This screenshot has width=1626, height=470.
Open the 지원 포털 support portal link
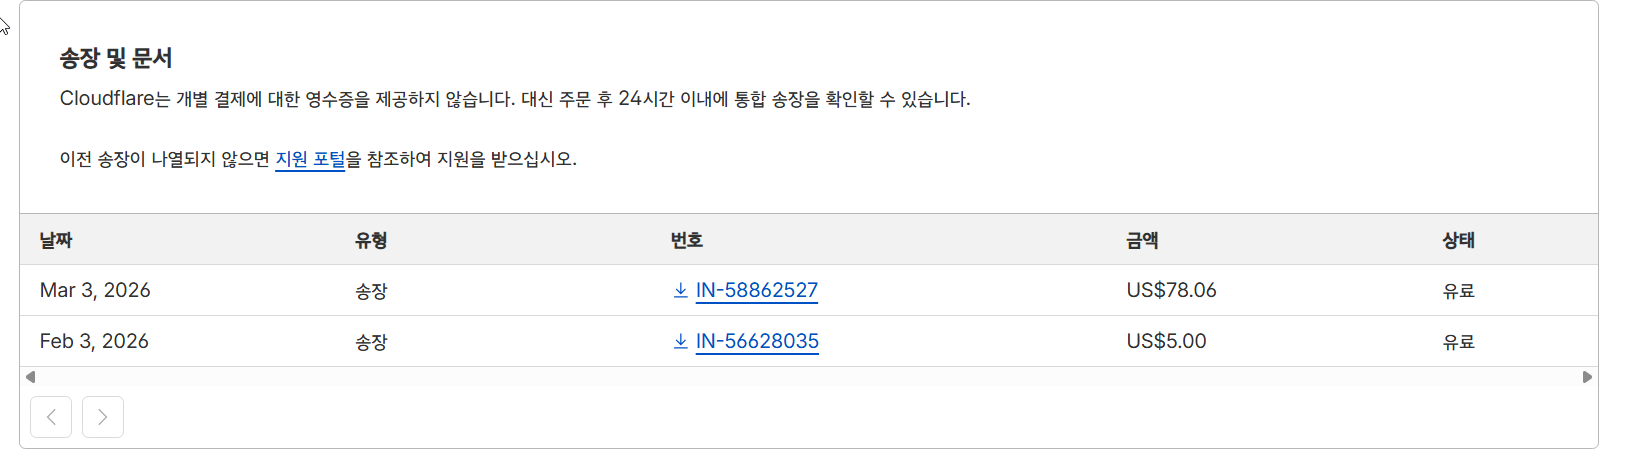[310, 159]
